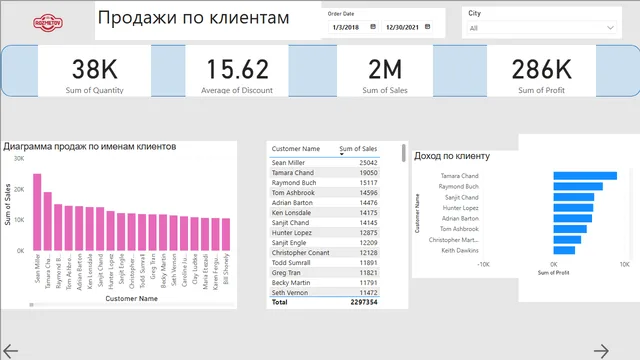Click the Christopher Mart... label in profit chart
This screenshot has width=640, height=360.
pyautogui.click(x=453, y=240)
